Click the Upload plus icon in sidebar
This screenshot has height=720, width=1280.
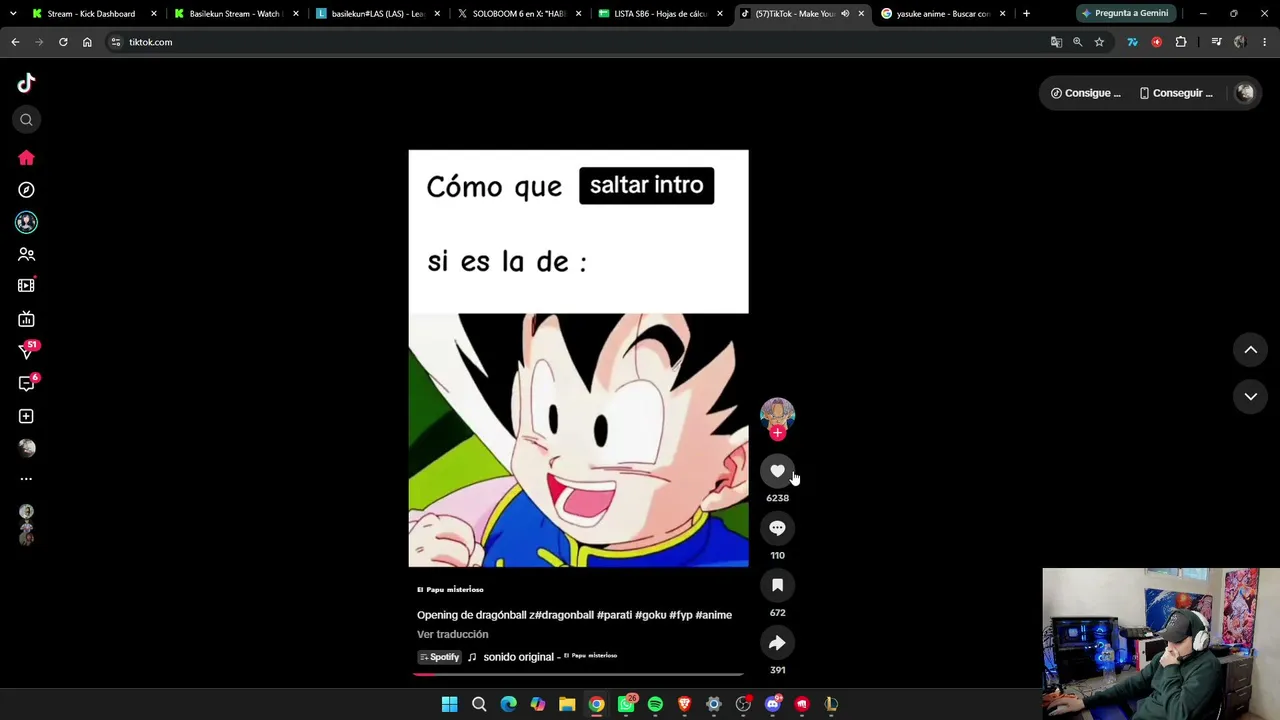(x=26, y=416)
